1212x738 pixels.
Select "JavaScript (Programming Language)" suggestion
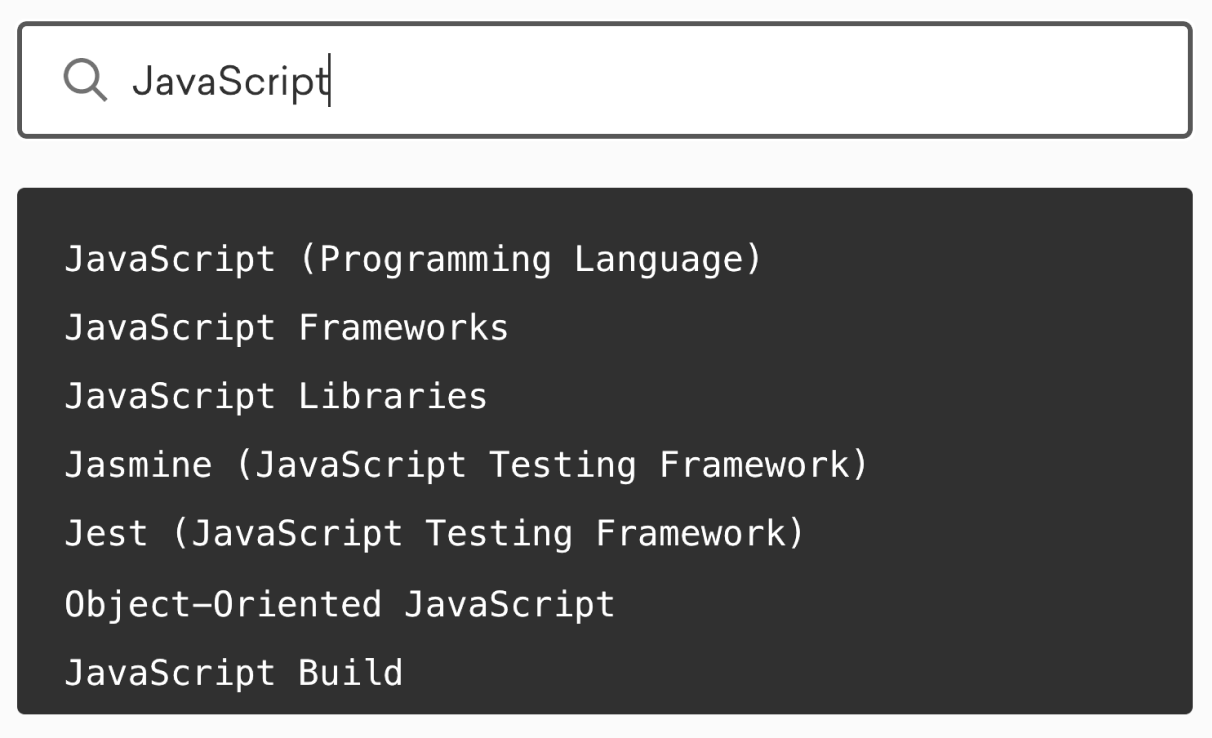(x=413, y=259)
